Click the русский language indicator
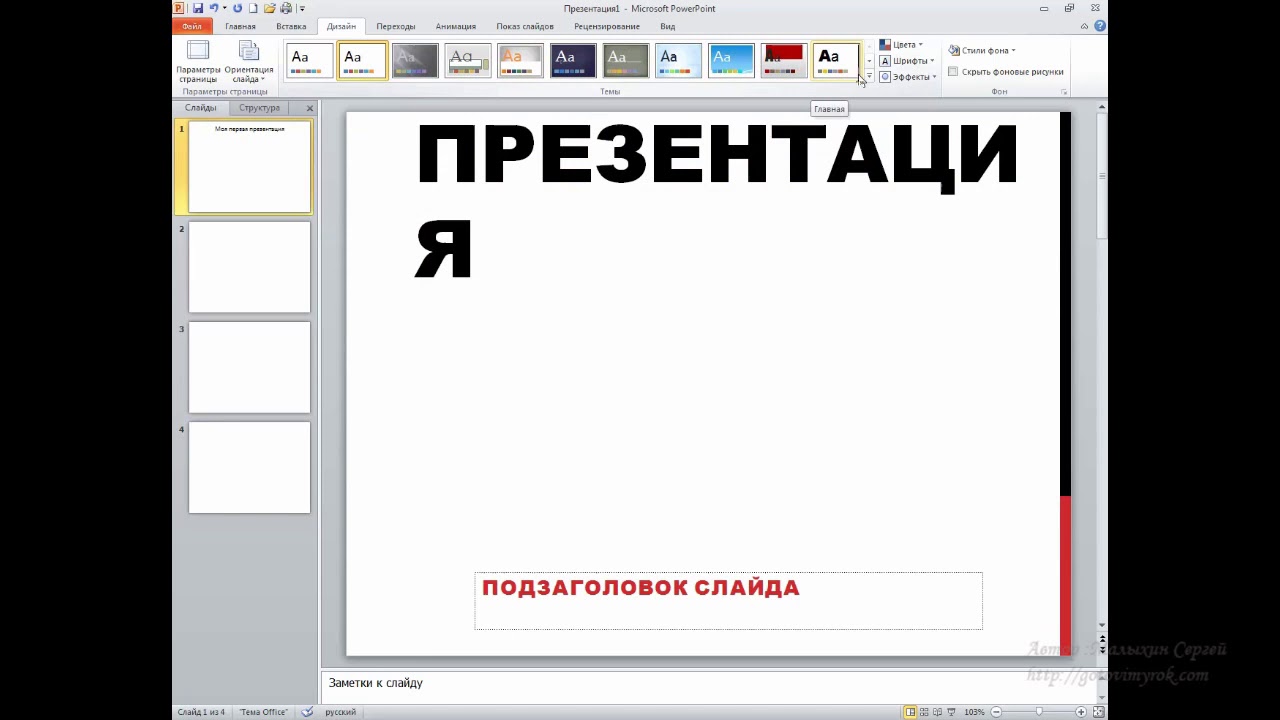Screen dimensions: 1280x720 click(341, 712)
